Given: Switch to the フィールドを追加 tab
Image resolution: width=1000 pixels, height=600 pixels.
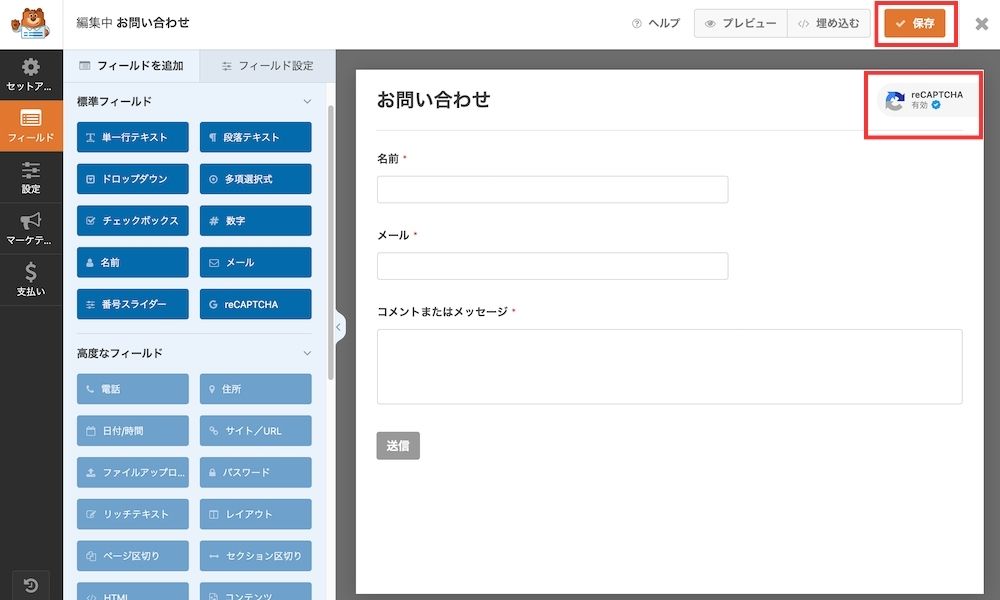Looking at the screenshot, I should pyautogui.click(x=131, y=66).
